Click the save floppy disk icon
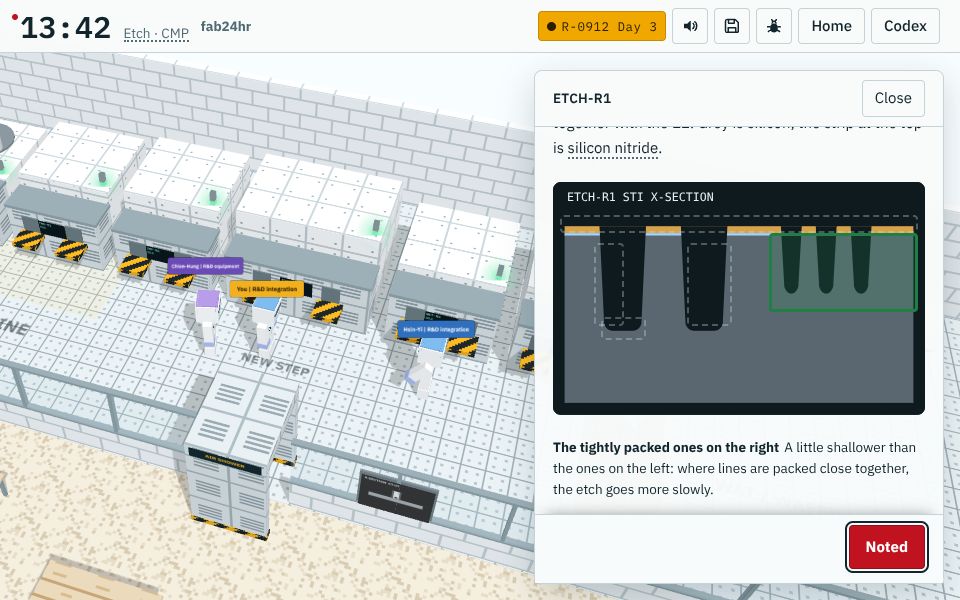Screen dimensions: 960x600 pyautogui.click(x=732, y=26)
